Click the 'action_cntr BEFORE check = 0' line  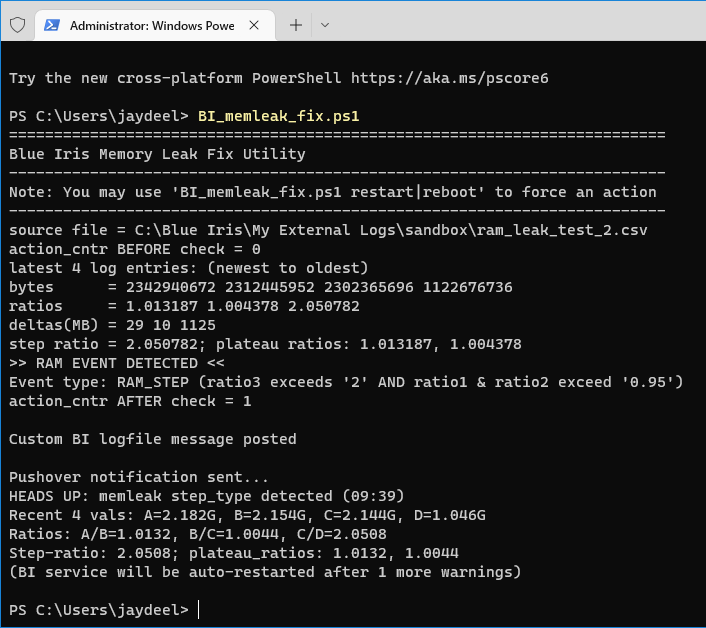(135, 249)
